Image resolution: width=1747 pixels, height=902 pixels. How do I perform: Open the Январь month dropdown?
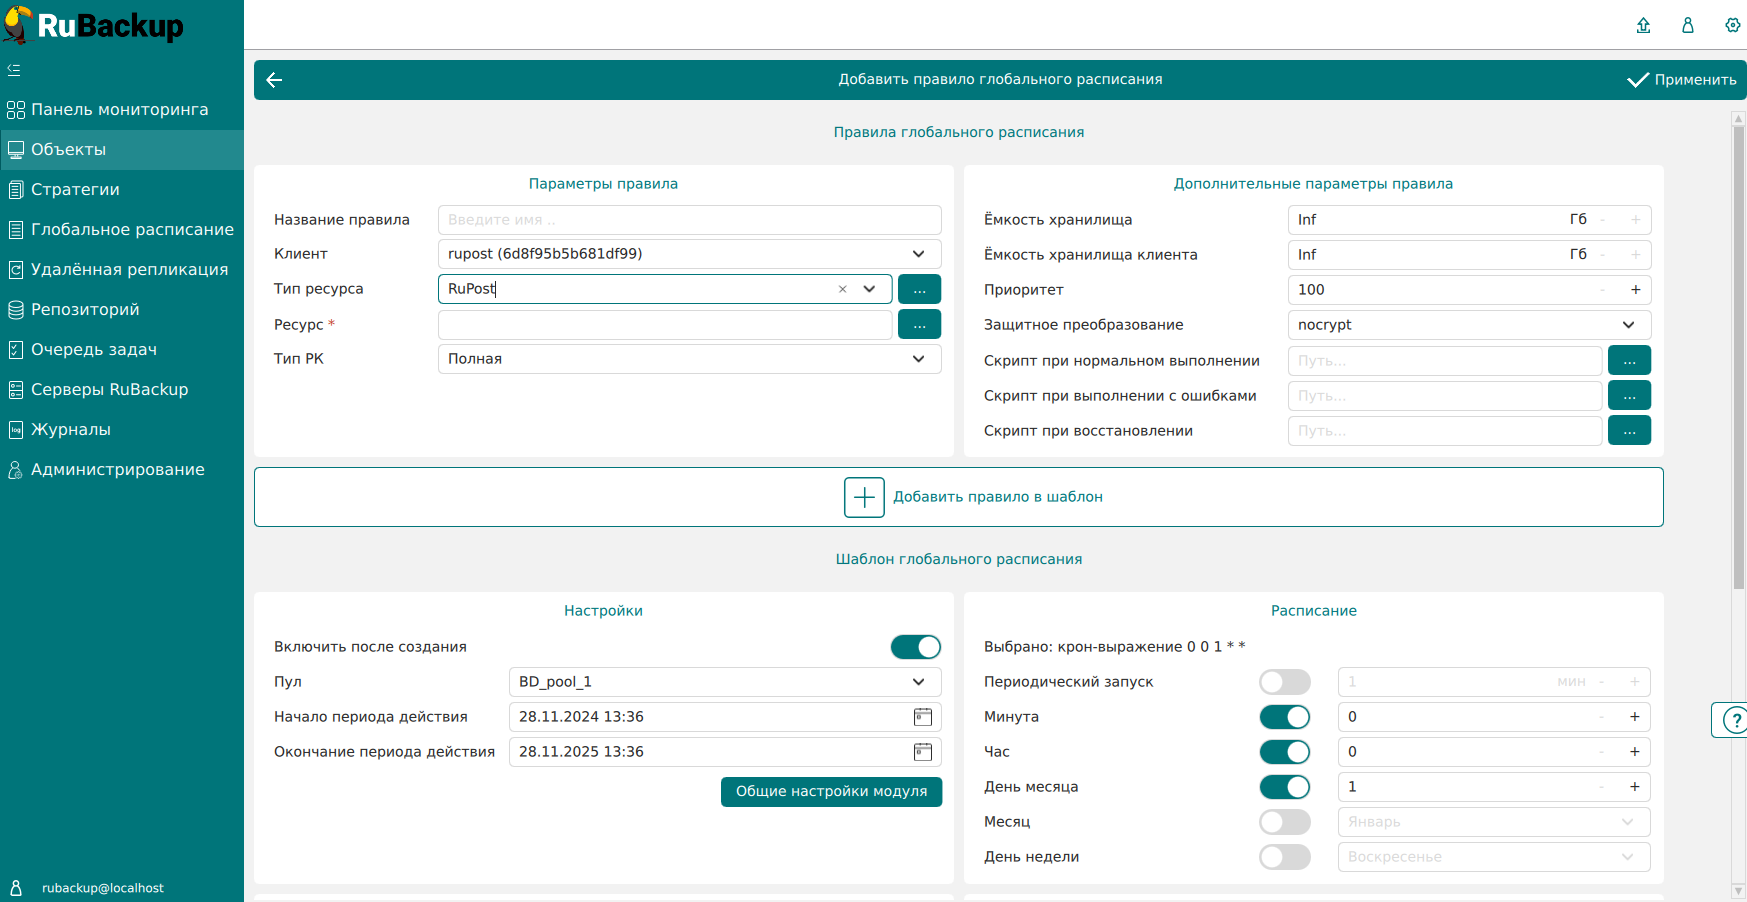pos(1494,822)
